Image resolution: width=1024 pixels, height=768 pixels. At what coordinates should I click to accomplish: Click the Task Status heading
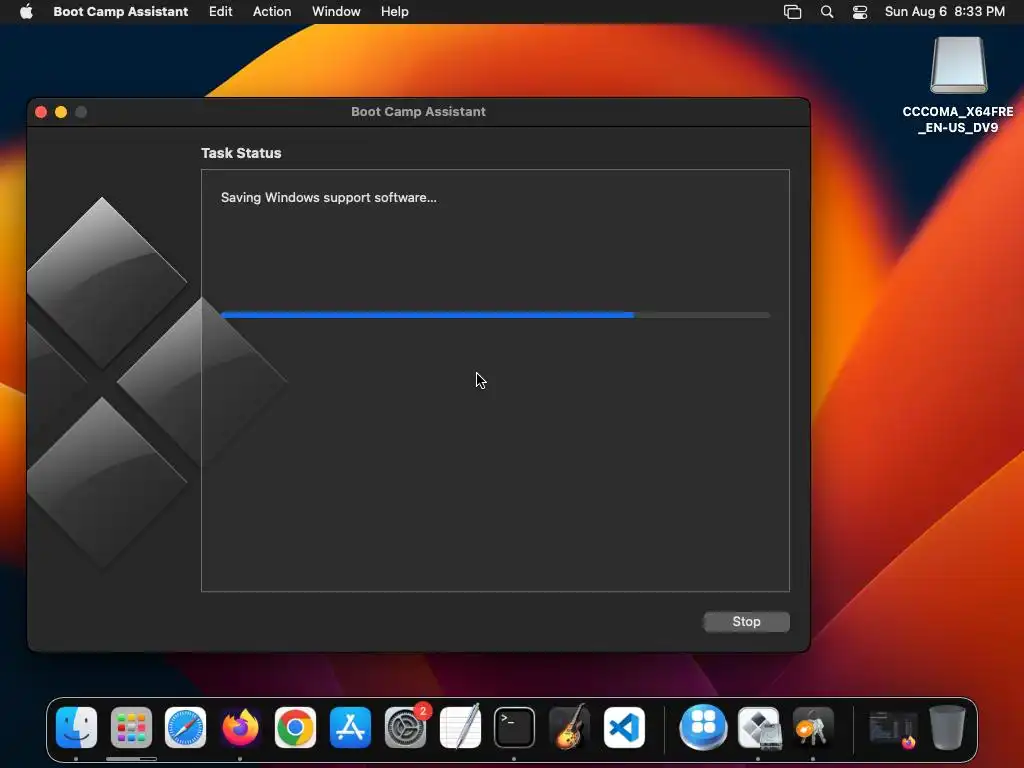tap(241, 153)
